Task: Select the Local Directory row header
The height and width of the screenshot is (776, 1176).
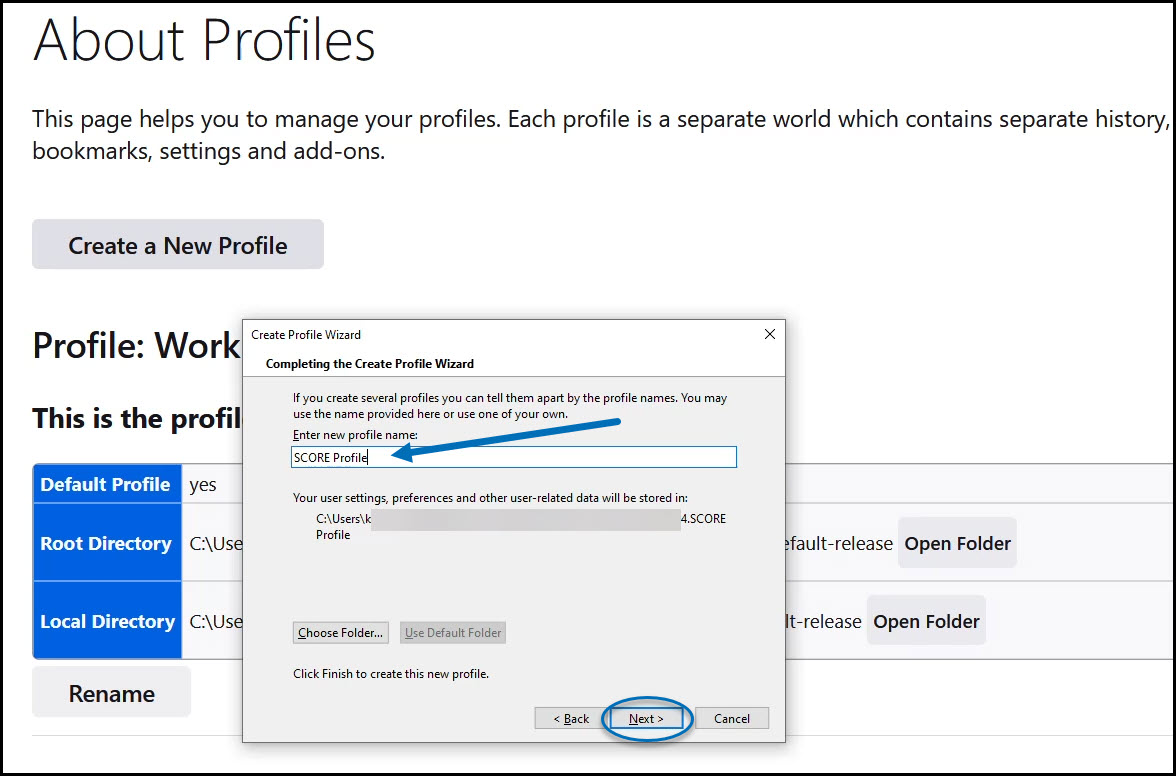Action: pos(107,621)
